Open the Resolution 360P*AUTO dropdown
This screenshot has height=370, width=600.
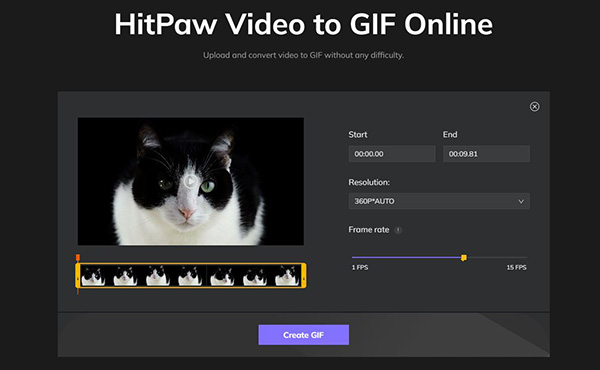pyautogui.click(x=439, y=201)
